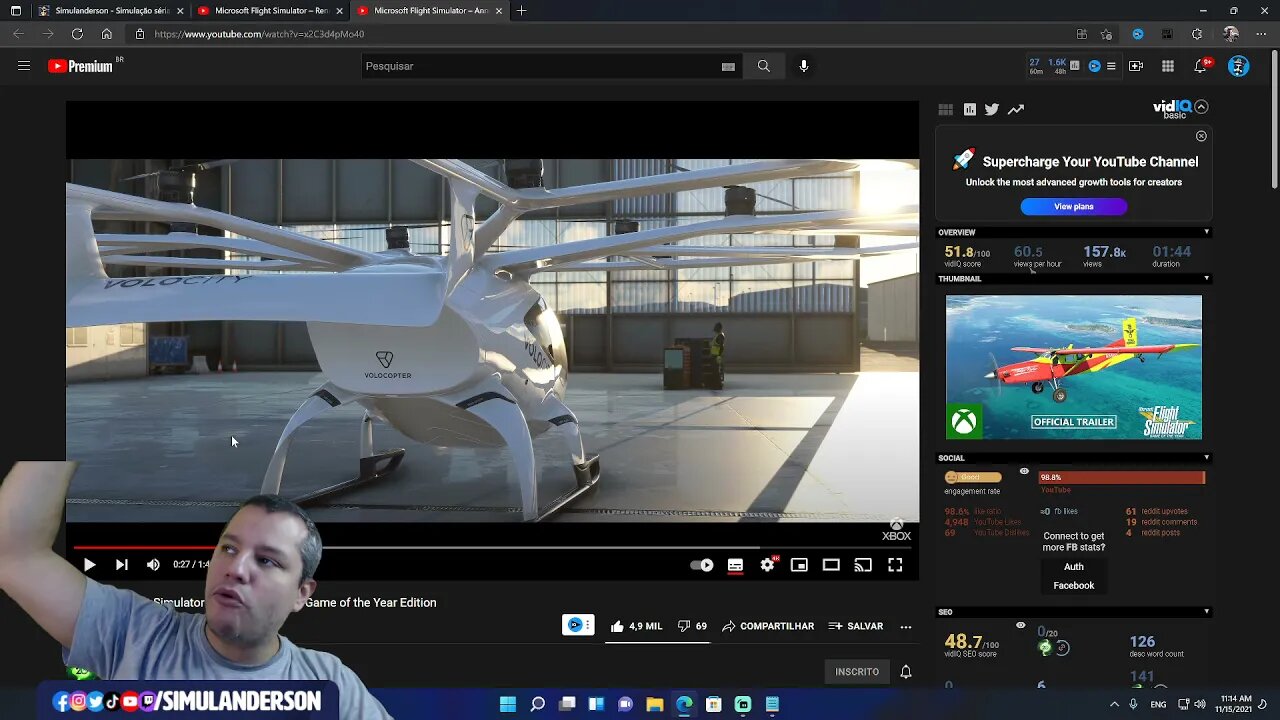Play the video
Image resolution: width=1280 pixels, height=720 pixels.
89,565
